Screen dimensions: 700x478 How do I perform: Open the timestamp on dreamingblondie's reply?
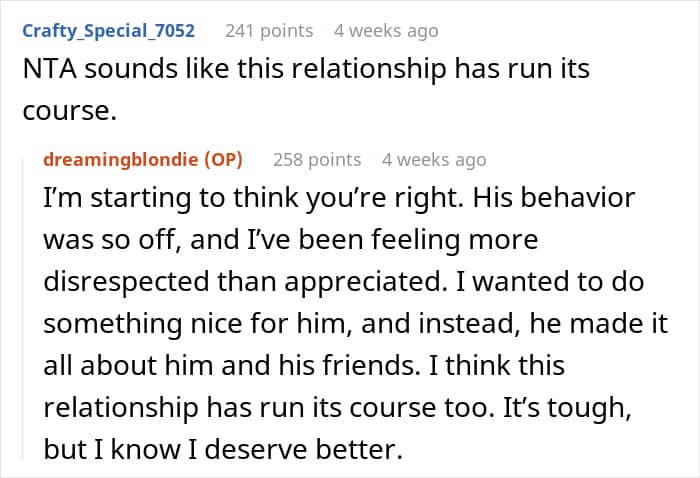(434, 159)
